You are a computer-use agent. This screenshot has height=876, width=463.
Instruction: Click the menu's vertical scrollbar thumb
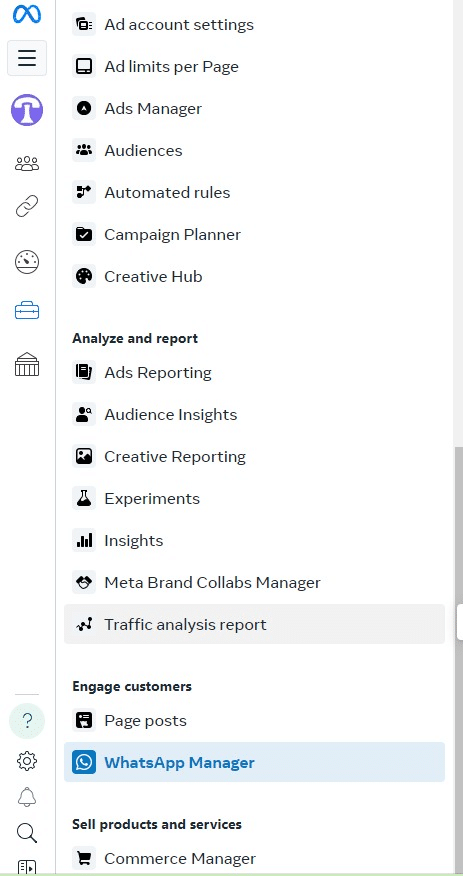(459, 659)
